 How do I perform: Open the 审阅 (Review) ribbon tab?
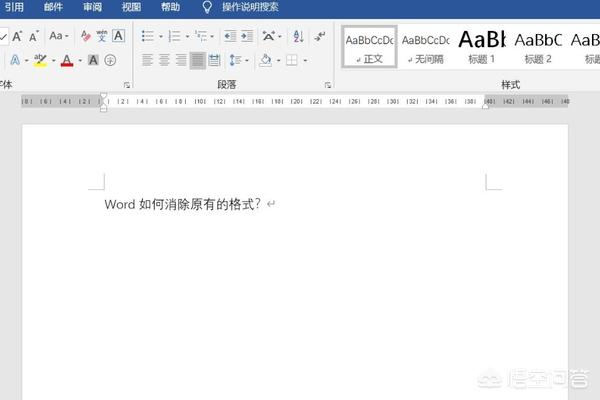[x=92, y=7]
